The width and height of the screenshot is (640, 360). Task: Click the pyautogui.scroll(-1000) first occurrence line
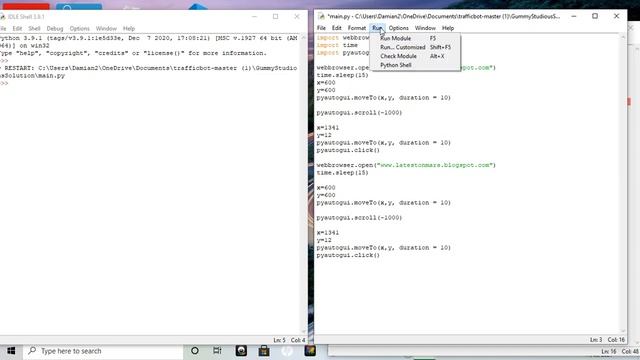tap(359, 113)
